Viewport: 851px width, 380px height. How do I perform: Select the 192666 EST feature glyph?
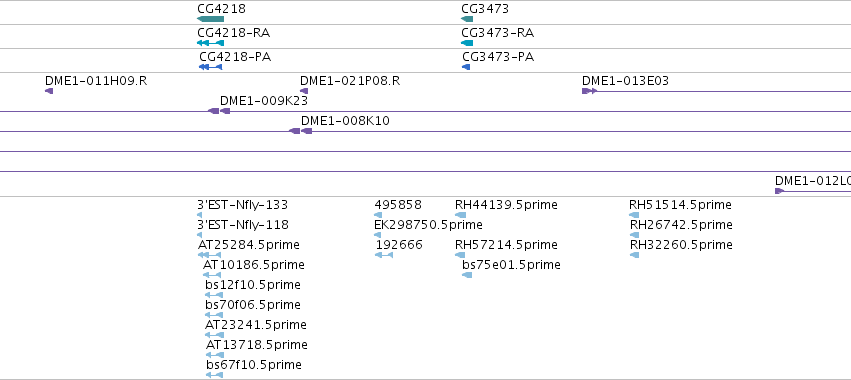384,255
